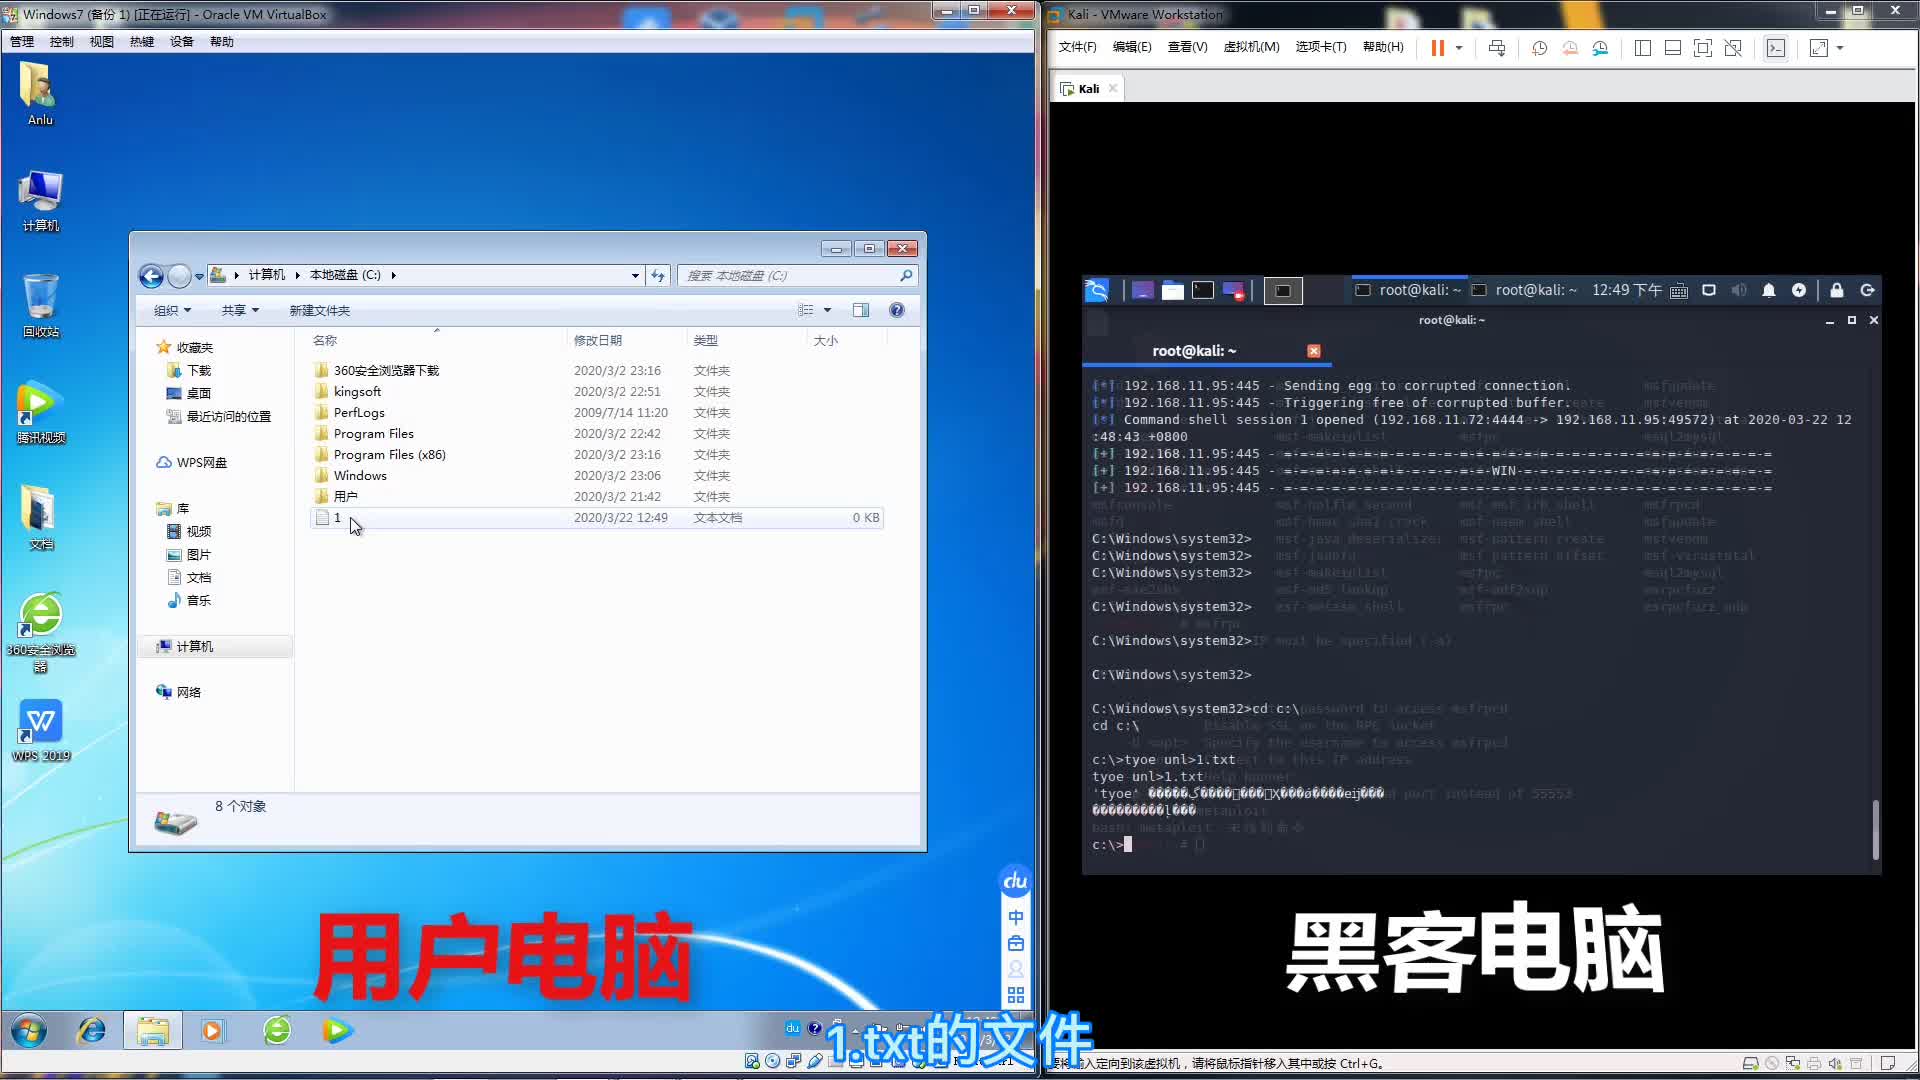Open the 编辑(E) menu in VMware
The height and width of the screenshot is (1080, 1920).
pos(1132,47)
